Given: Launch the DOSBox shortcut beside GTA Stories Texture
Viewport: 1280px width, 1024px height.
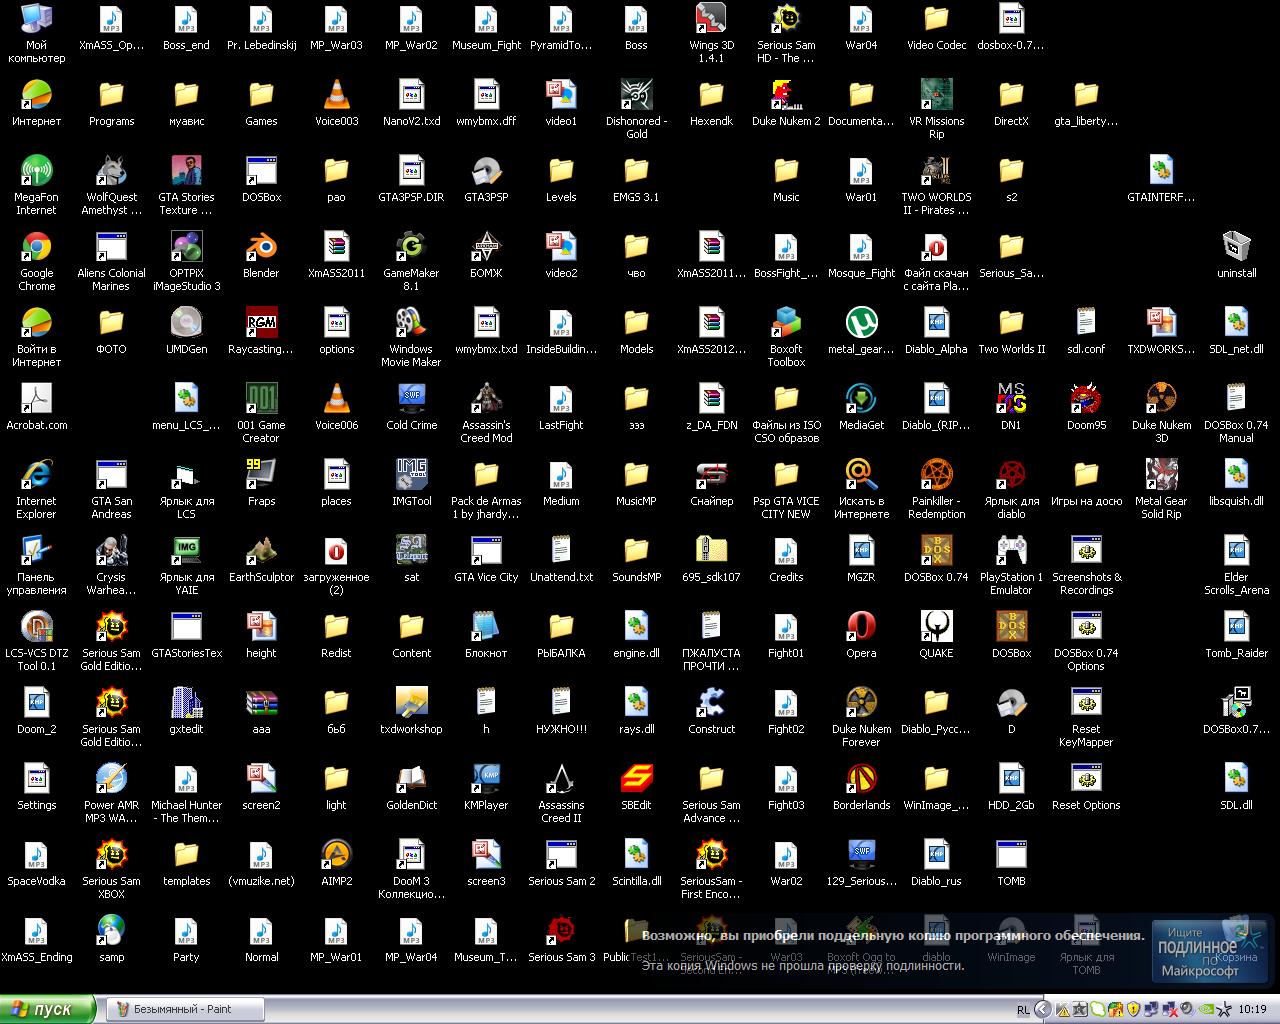Looking at the screenshot, I should (261, 170).
